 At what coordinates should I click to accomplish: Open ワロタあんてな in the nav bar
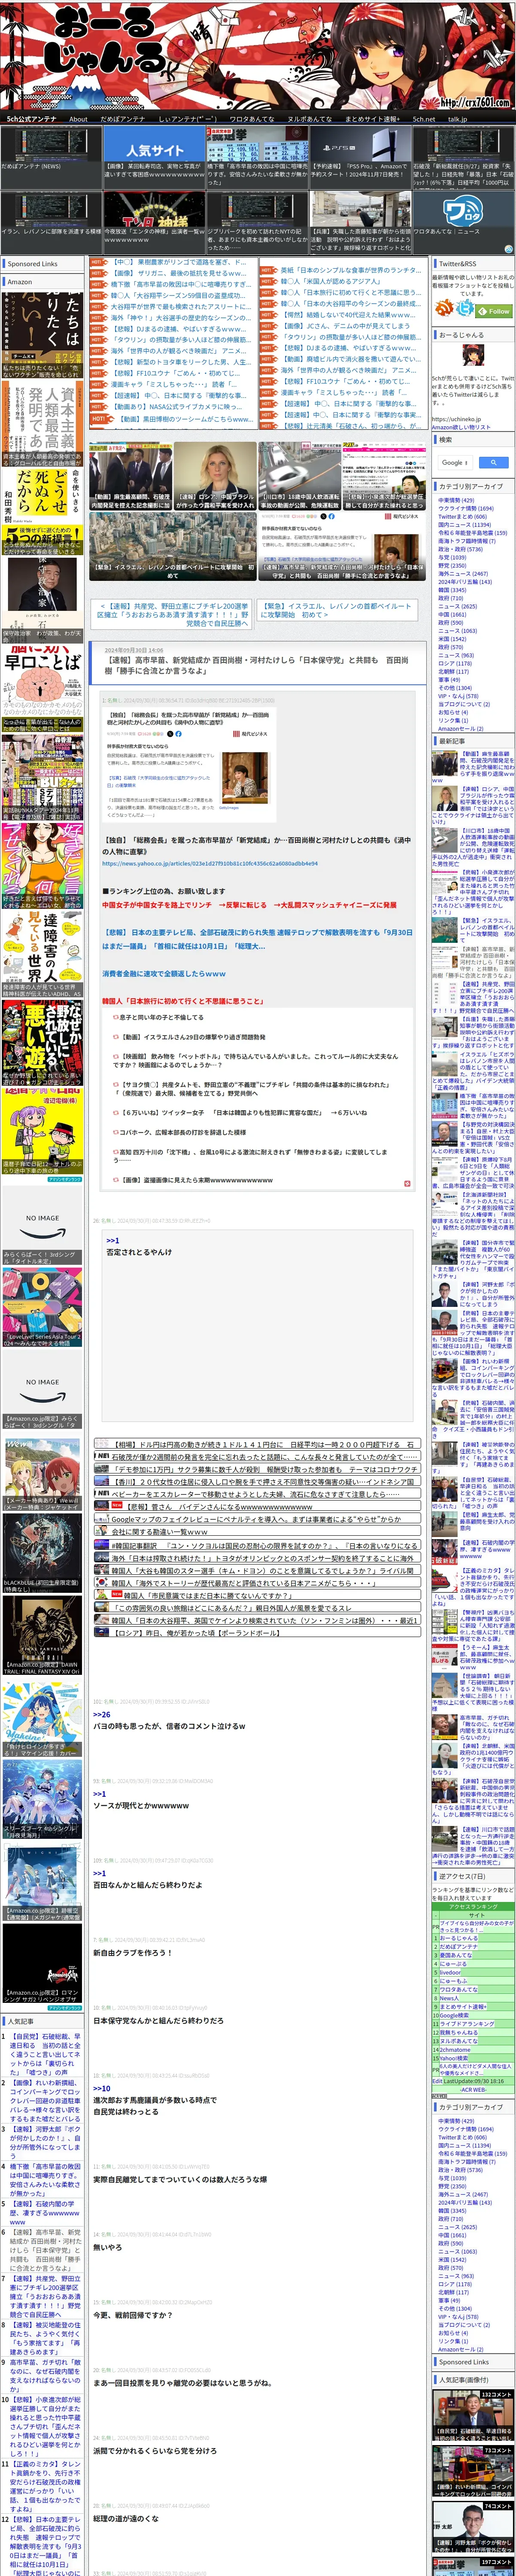point(251,119)
